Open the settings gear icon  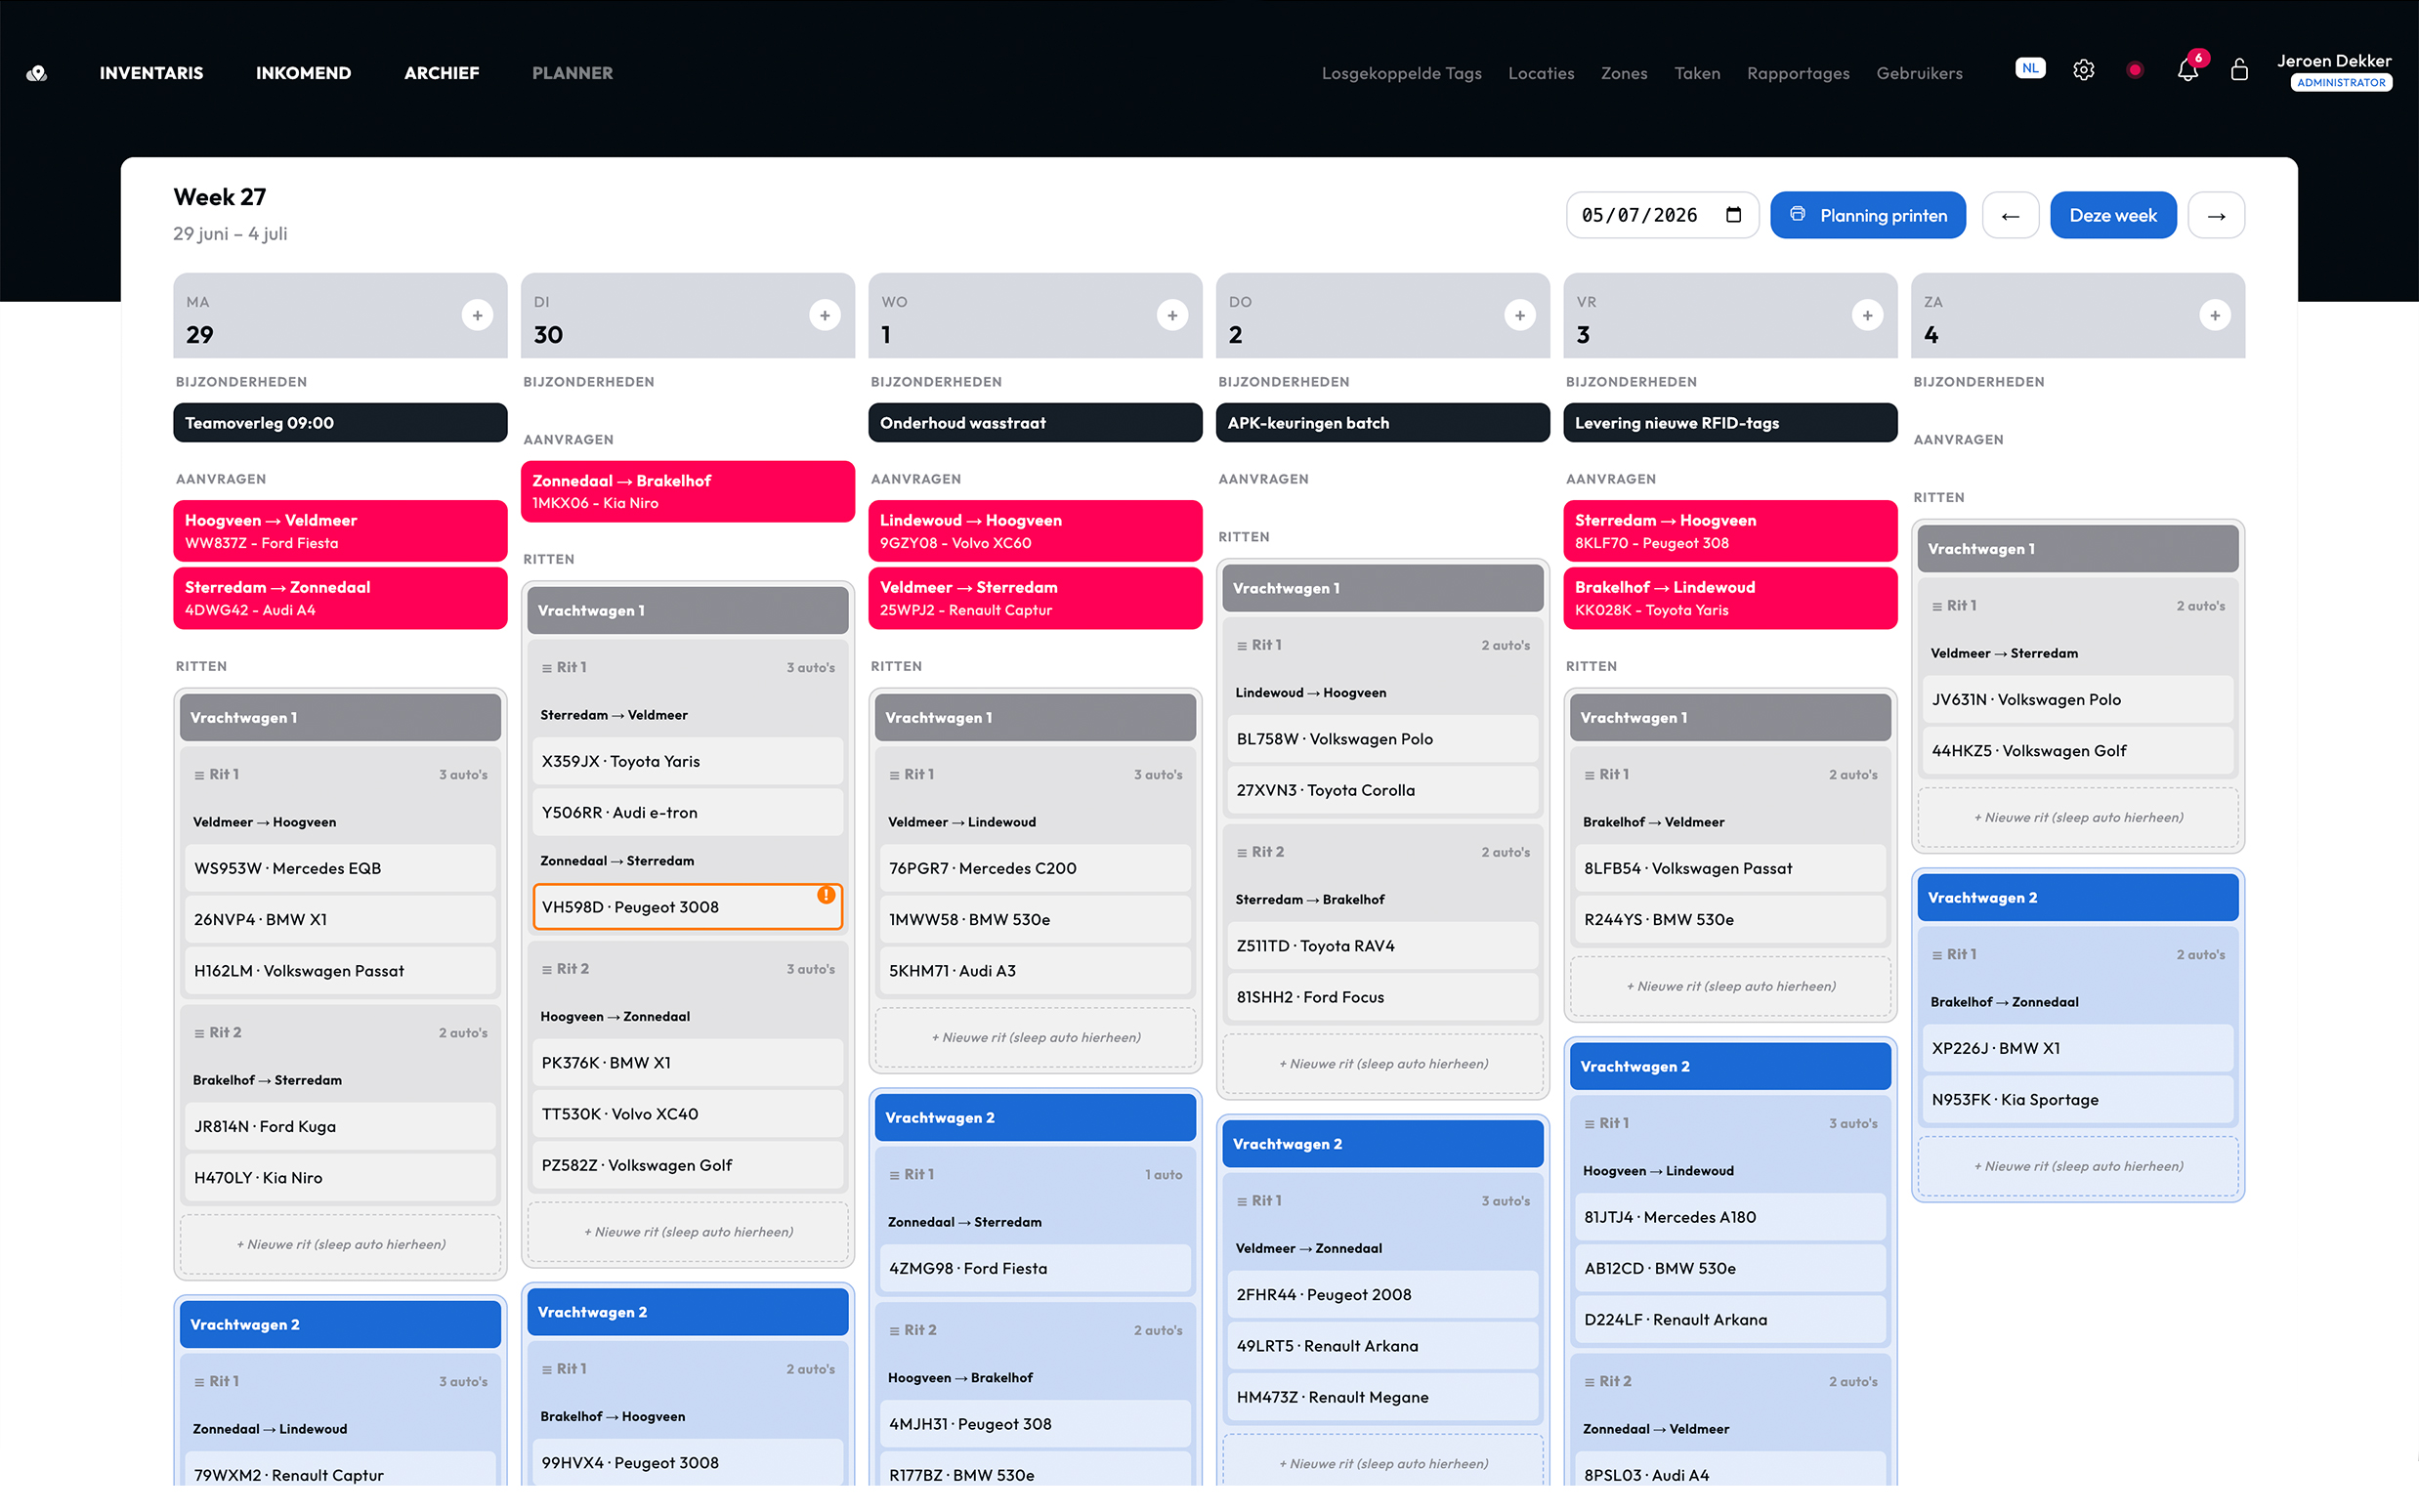coord(2083,70)
